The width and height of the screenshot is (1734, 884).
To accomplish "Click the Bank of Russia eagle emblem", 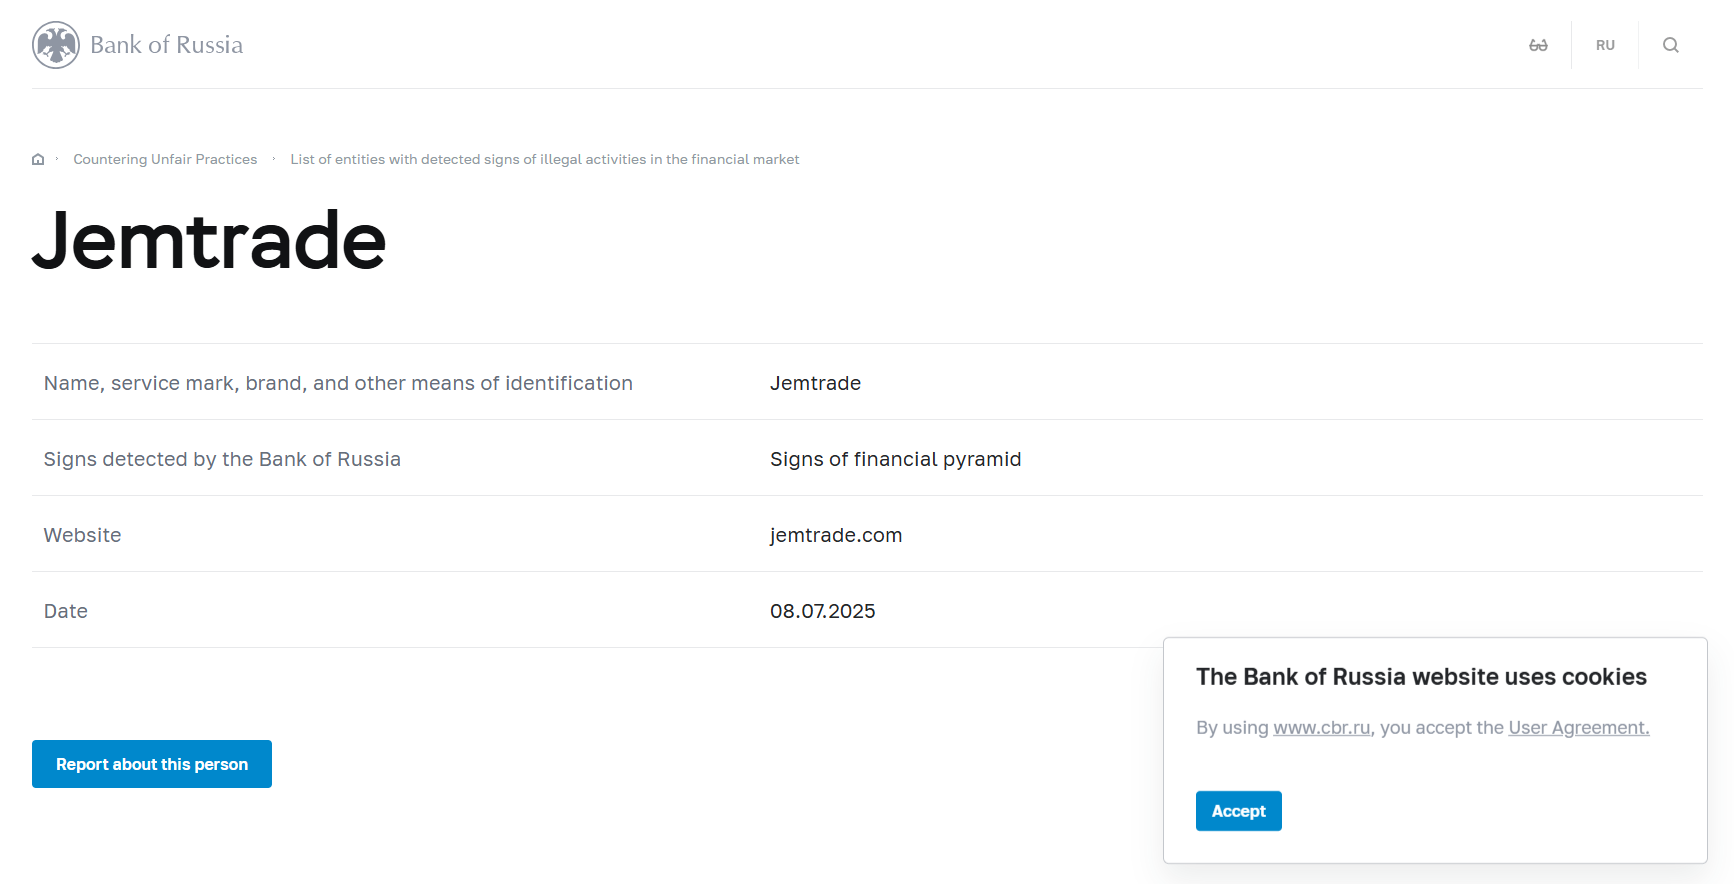I will 56,45.
